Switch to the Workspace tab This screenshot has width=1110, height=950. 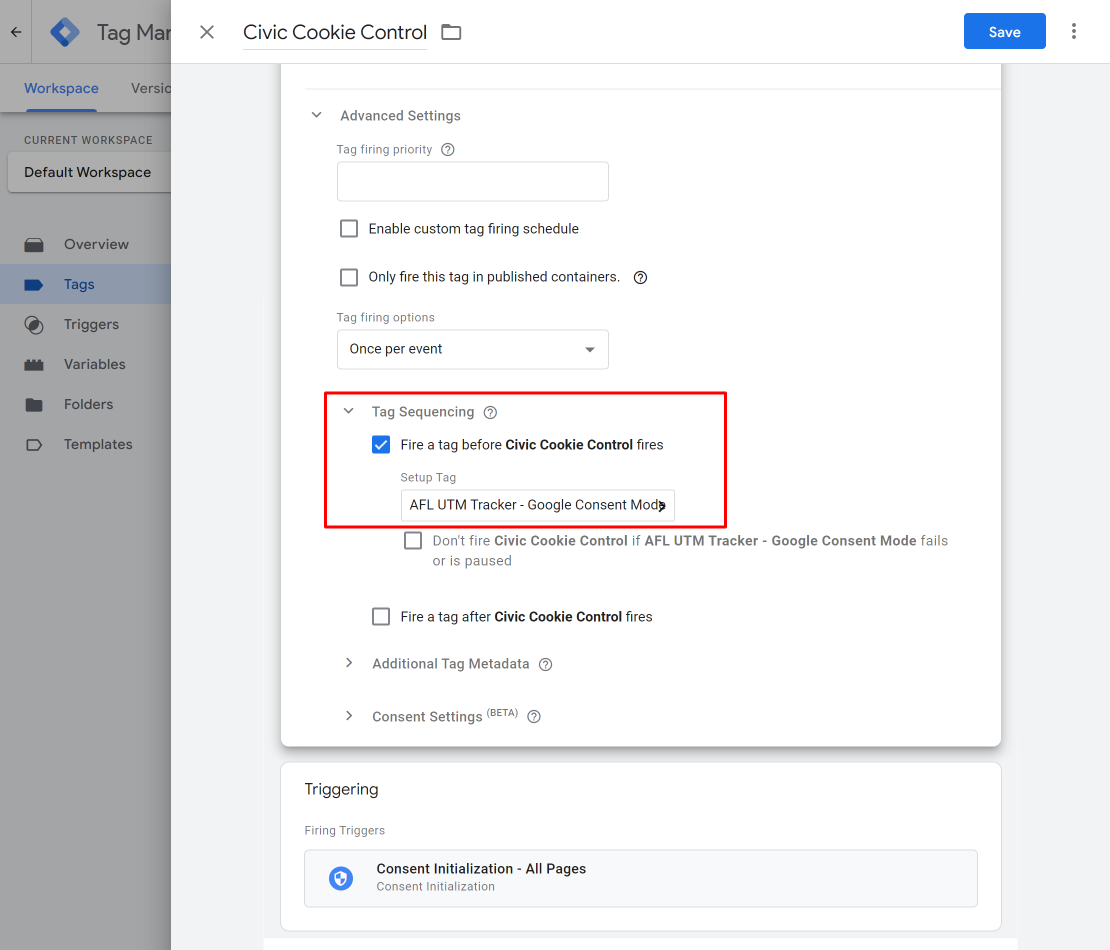tap(62, 88)
